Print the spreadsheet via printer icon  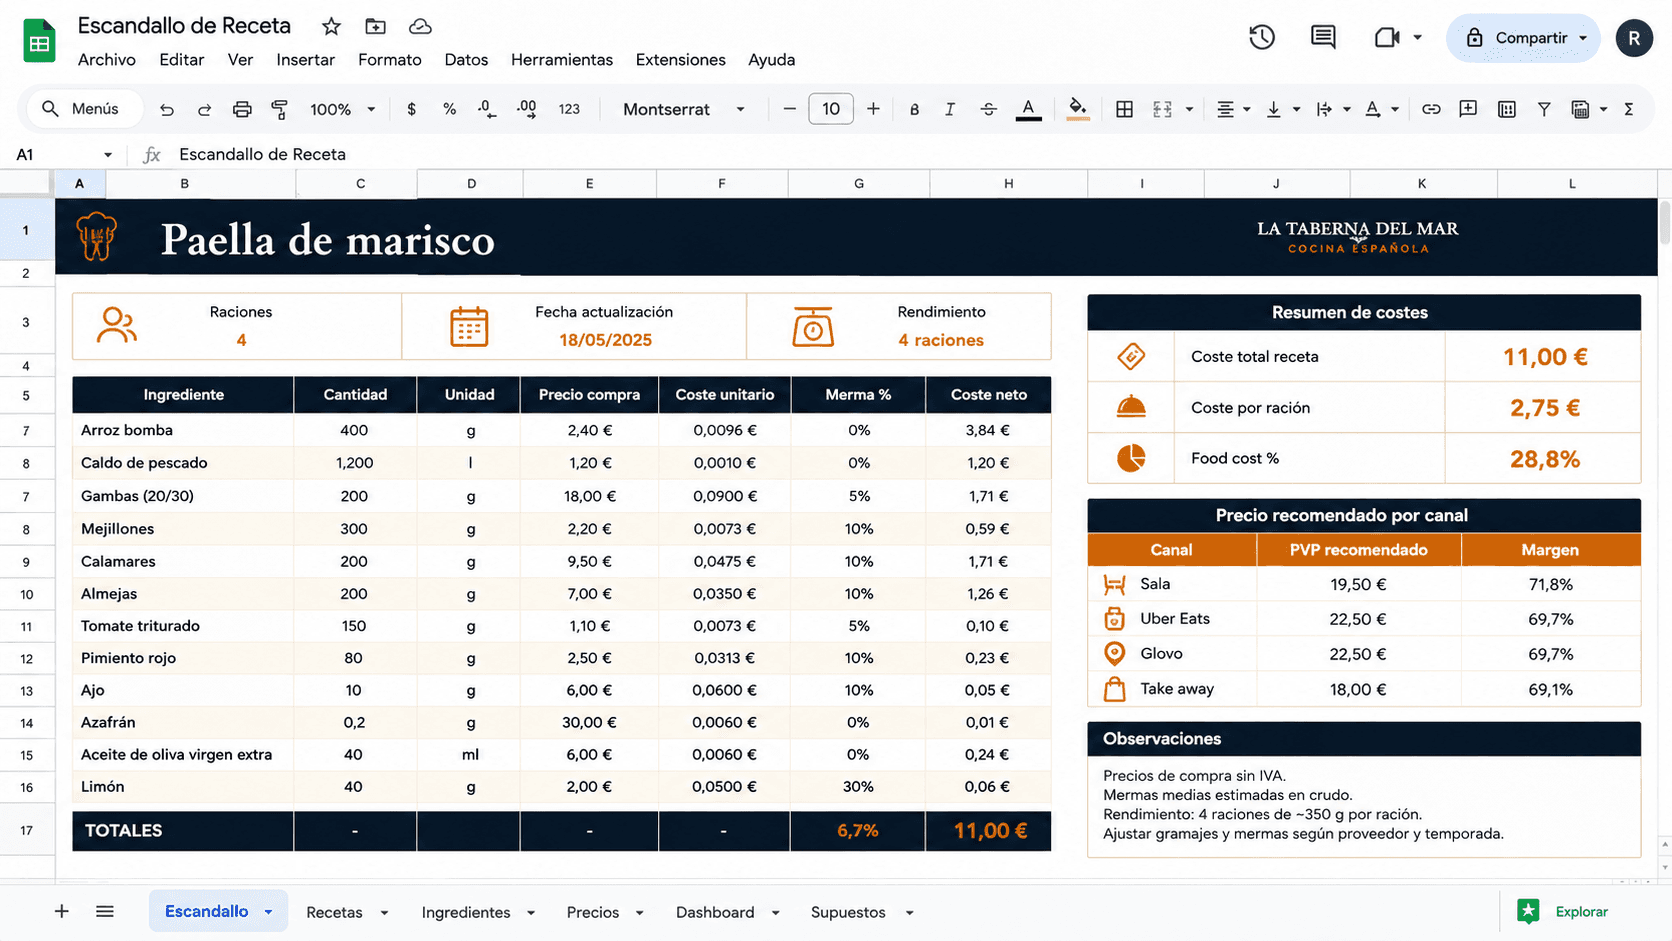click(242, 109)
